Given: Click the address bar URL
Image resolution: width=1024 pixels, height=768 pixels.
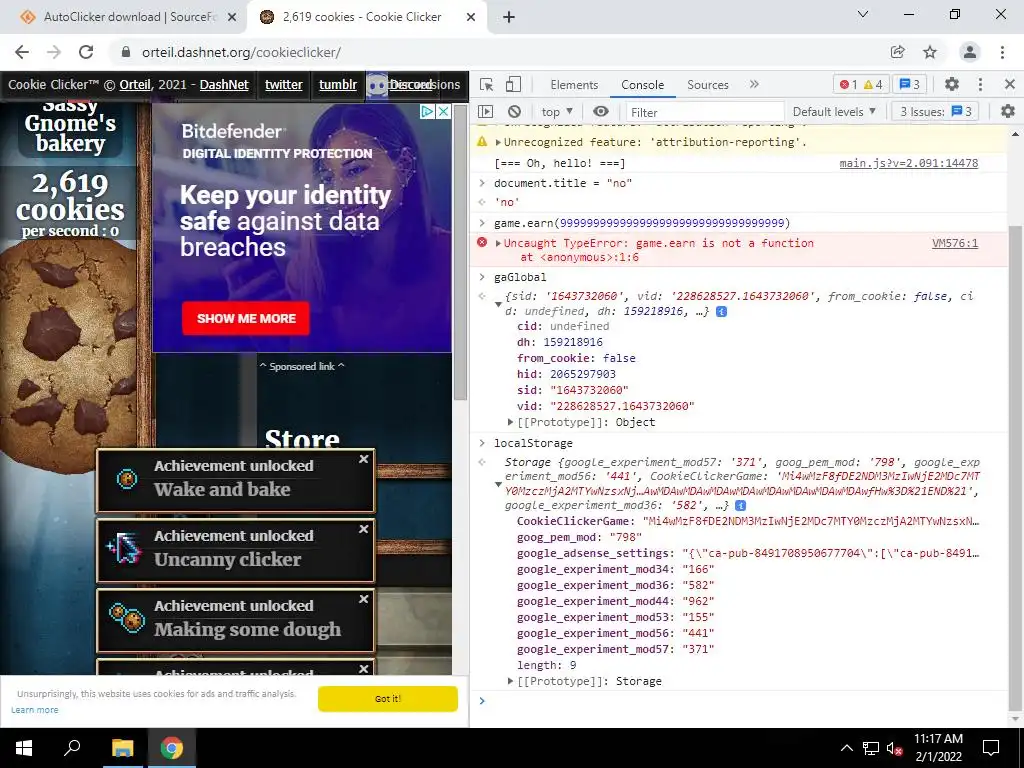Looking at the screenshot, I should 242,52.
